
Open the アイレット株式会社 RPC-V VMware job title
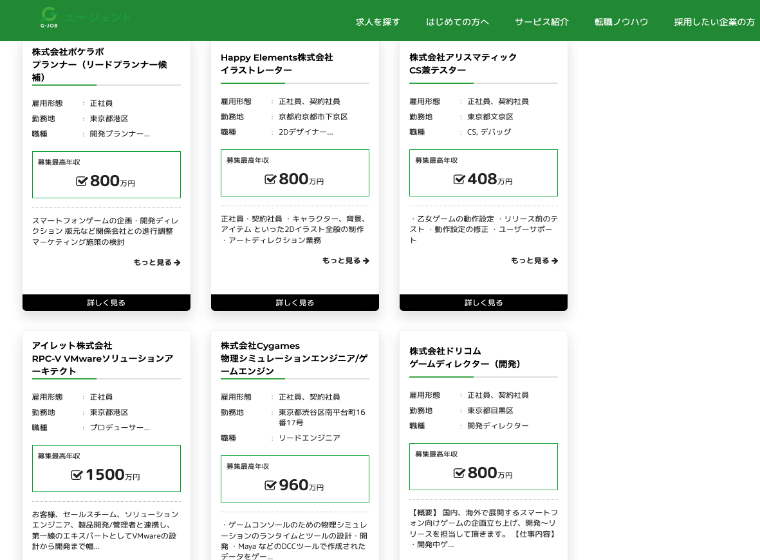103,358
